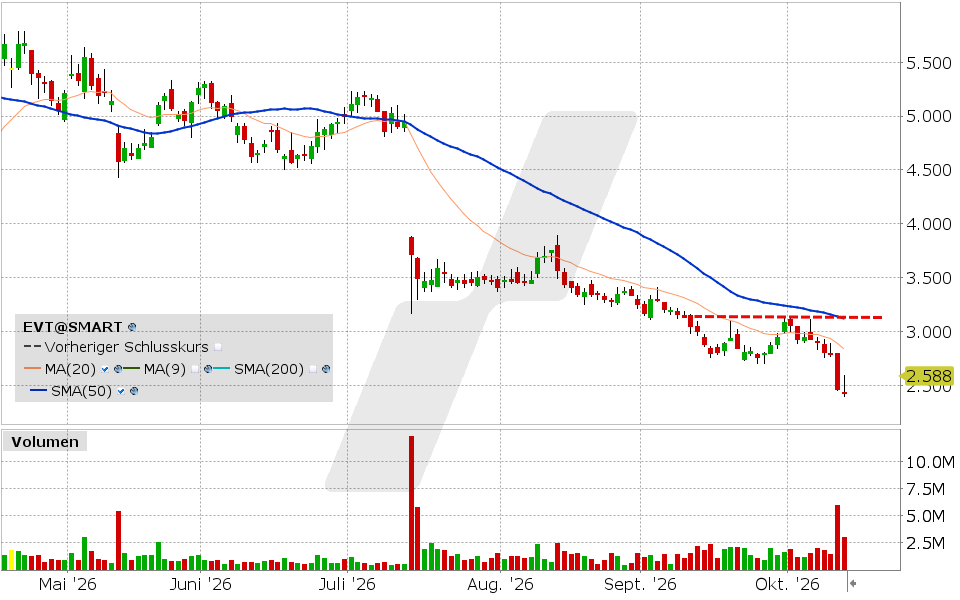Click the 7.5M volume axis label
This screenshot has width=960, height=600.
pyautogui.click(x=926, y=489)
